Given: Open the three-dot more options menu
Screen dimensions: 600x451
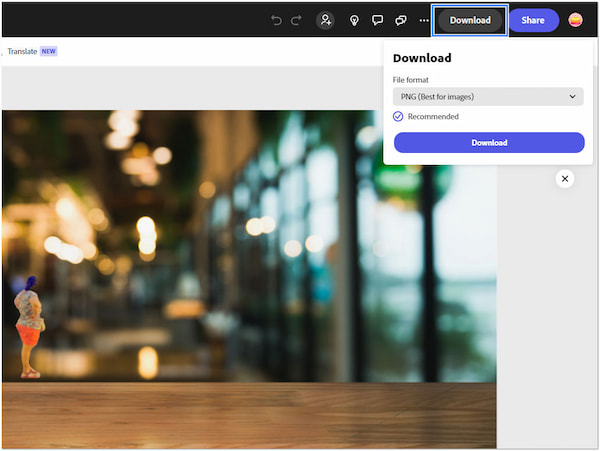Looking at the screenshot, I should (x=424, y=20).
